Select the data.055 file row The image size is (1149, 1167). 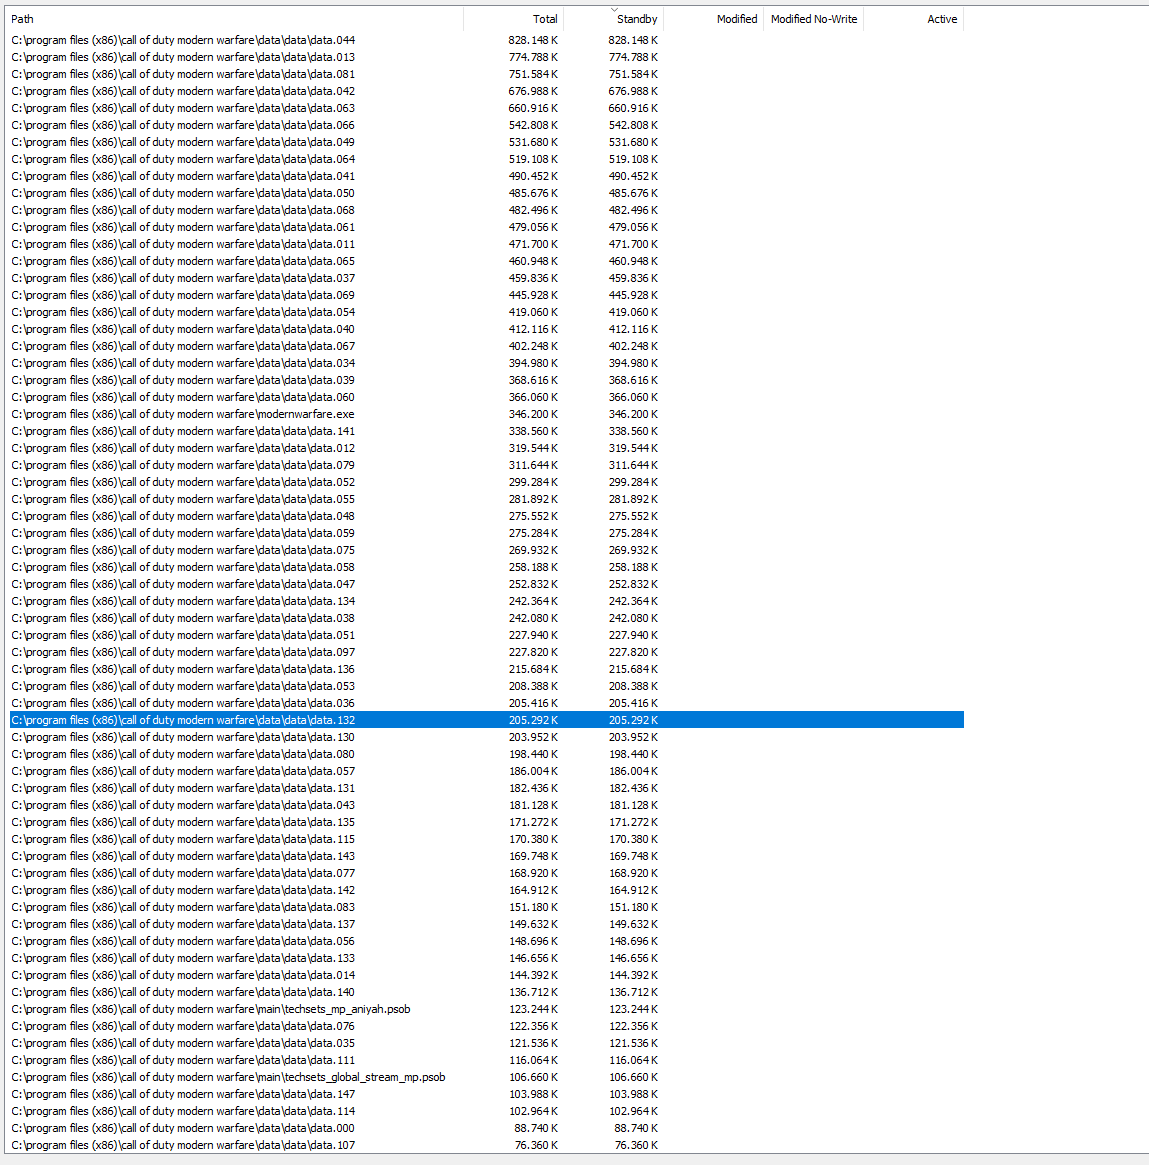point(487,499)
